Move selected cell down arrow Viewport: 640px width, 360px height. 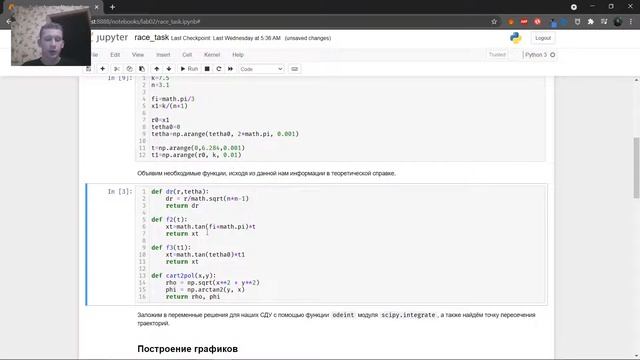tap(169, 69)
